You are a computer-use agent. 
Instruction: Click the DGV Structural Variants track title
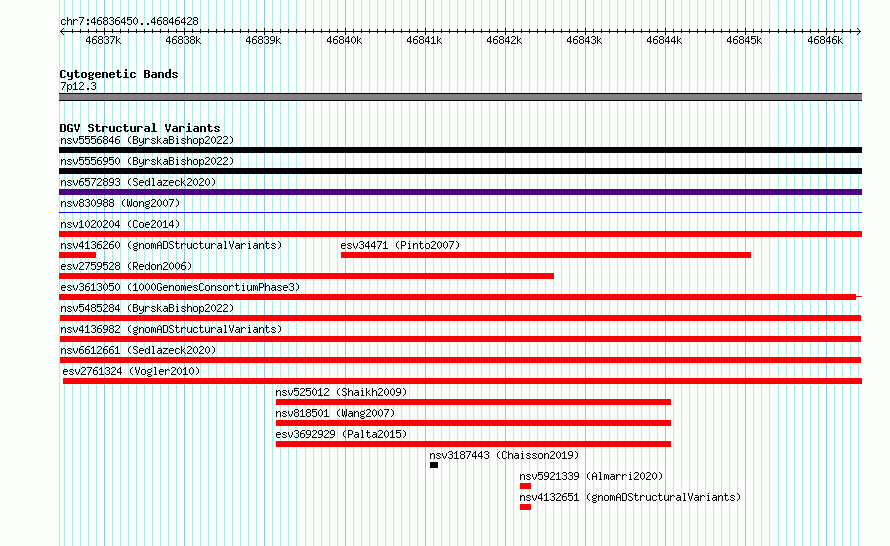(140, 128)
